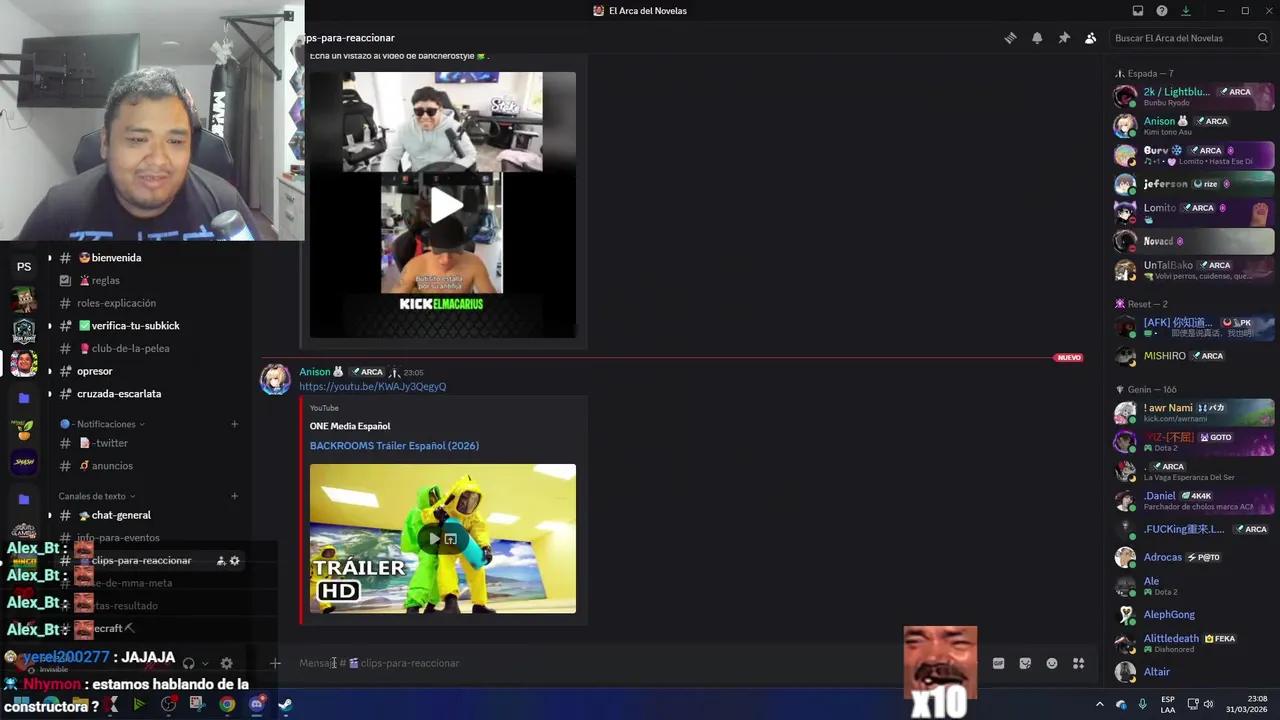Open member jeferson in the list
This screenshot has width=1280, height=720.
click(x=1194, y=184)
